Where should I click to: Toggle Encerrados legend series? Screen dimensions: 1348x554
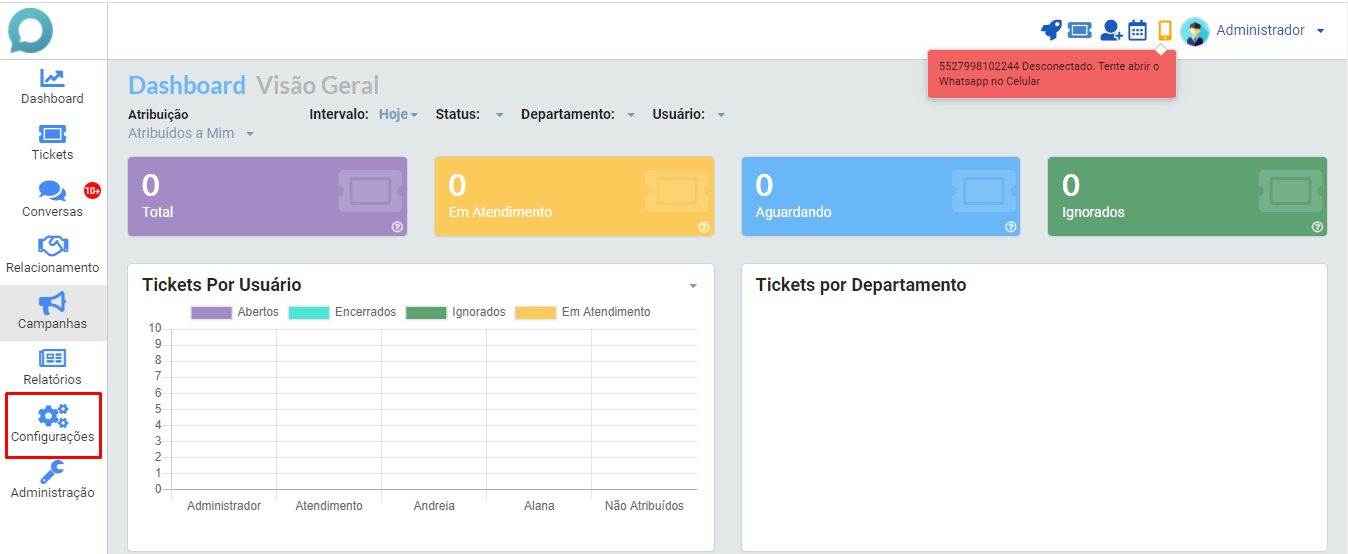click(x=342, y=312)
